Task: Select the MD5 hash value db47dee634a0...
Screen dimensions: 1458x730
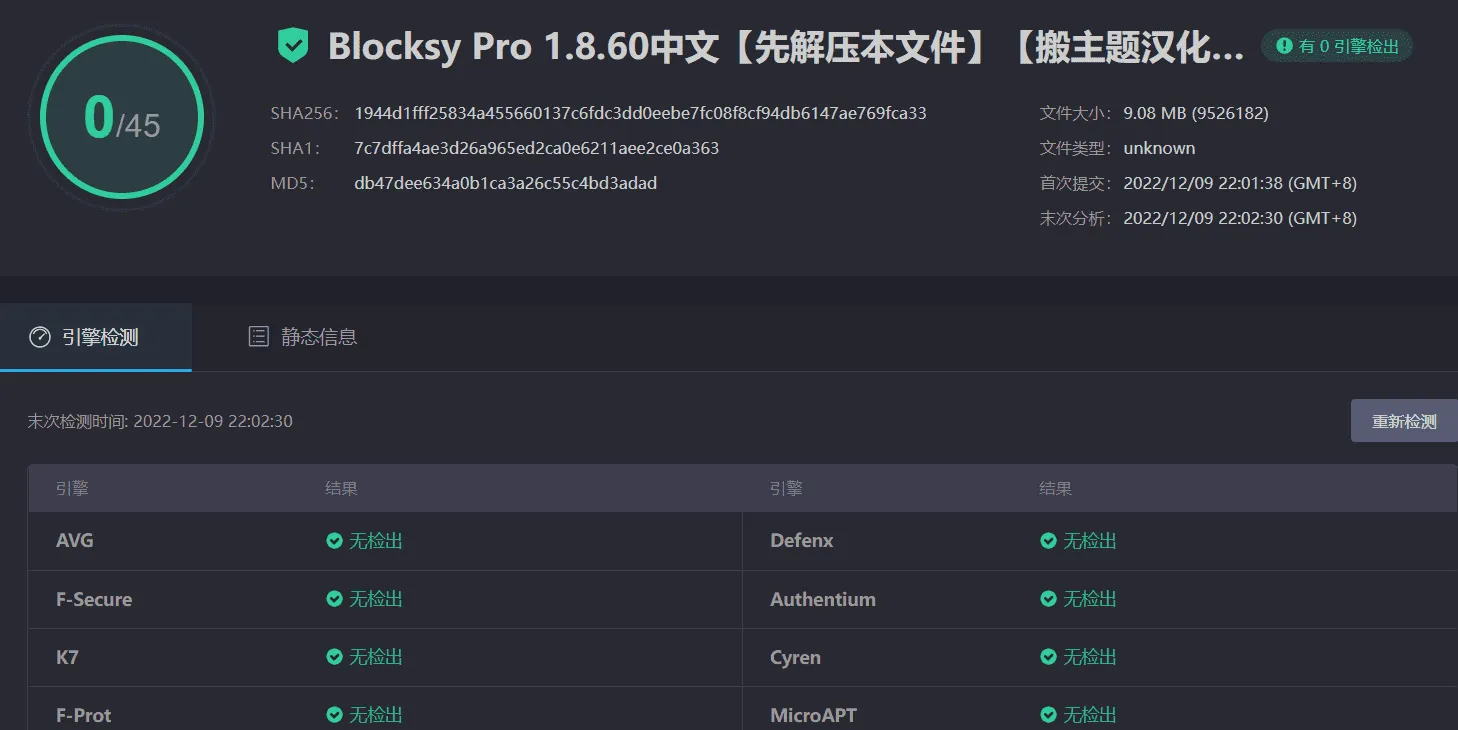Action: pos(505,183)
